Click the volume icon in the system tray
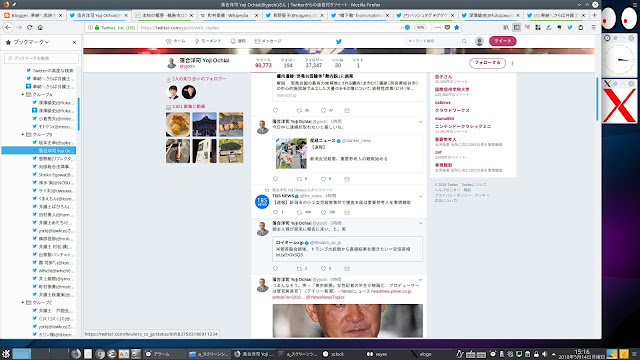This screenshot has width=640, height=360. tap(544, 354)
